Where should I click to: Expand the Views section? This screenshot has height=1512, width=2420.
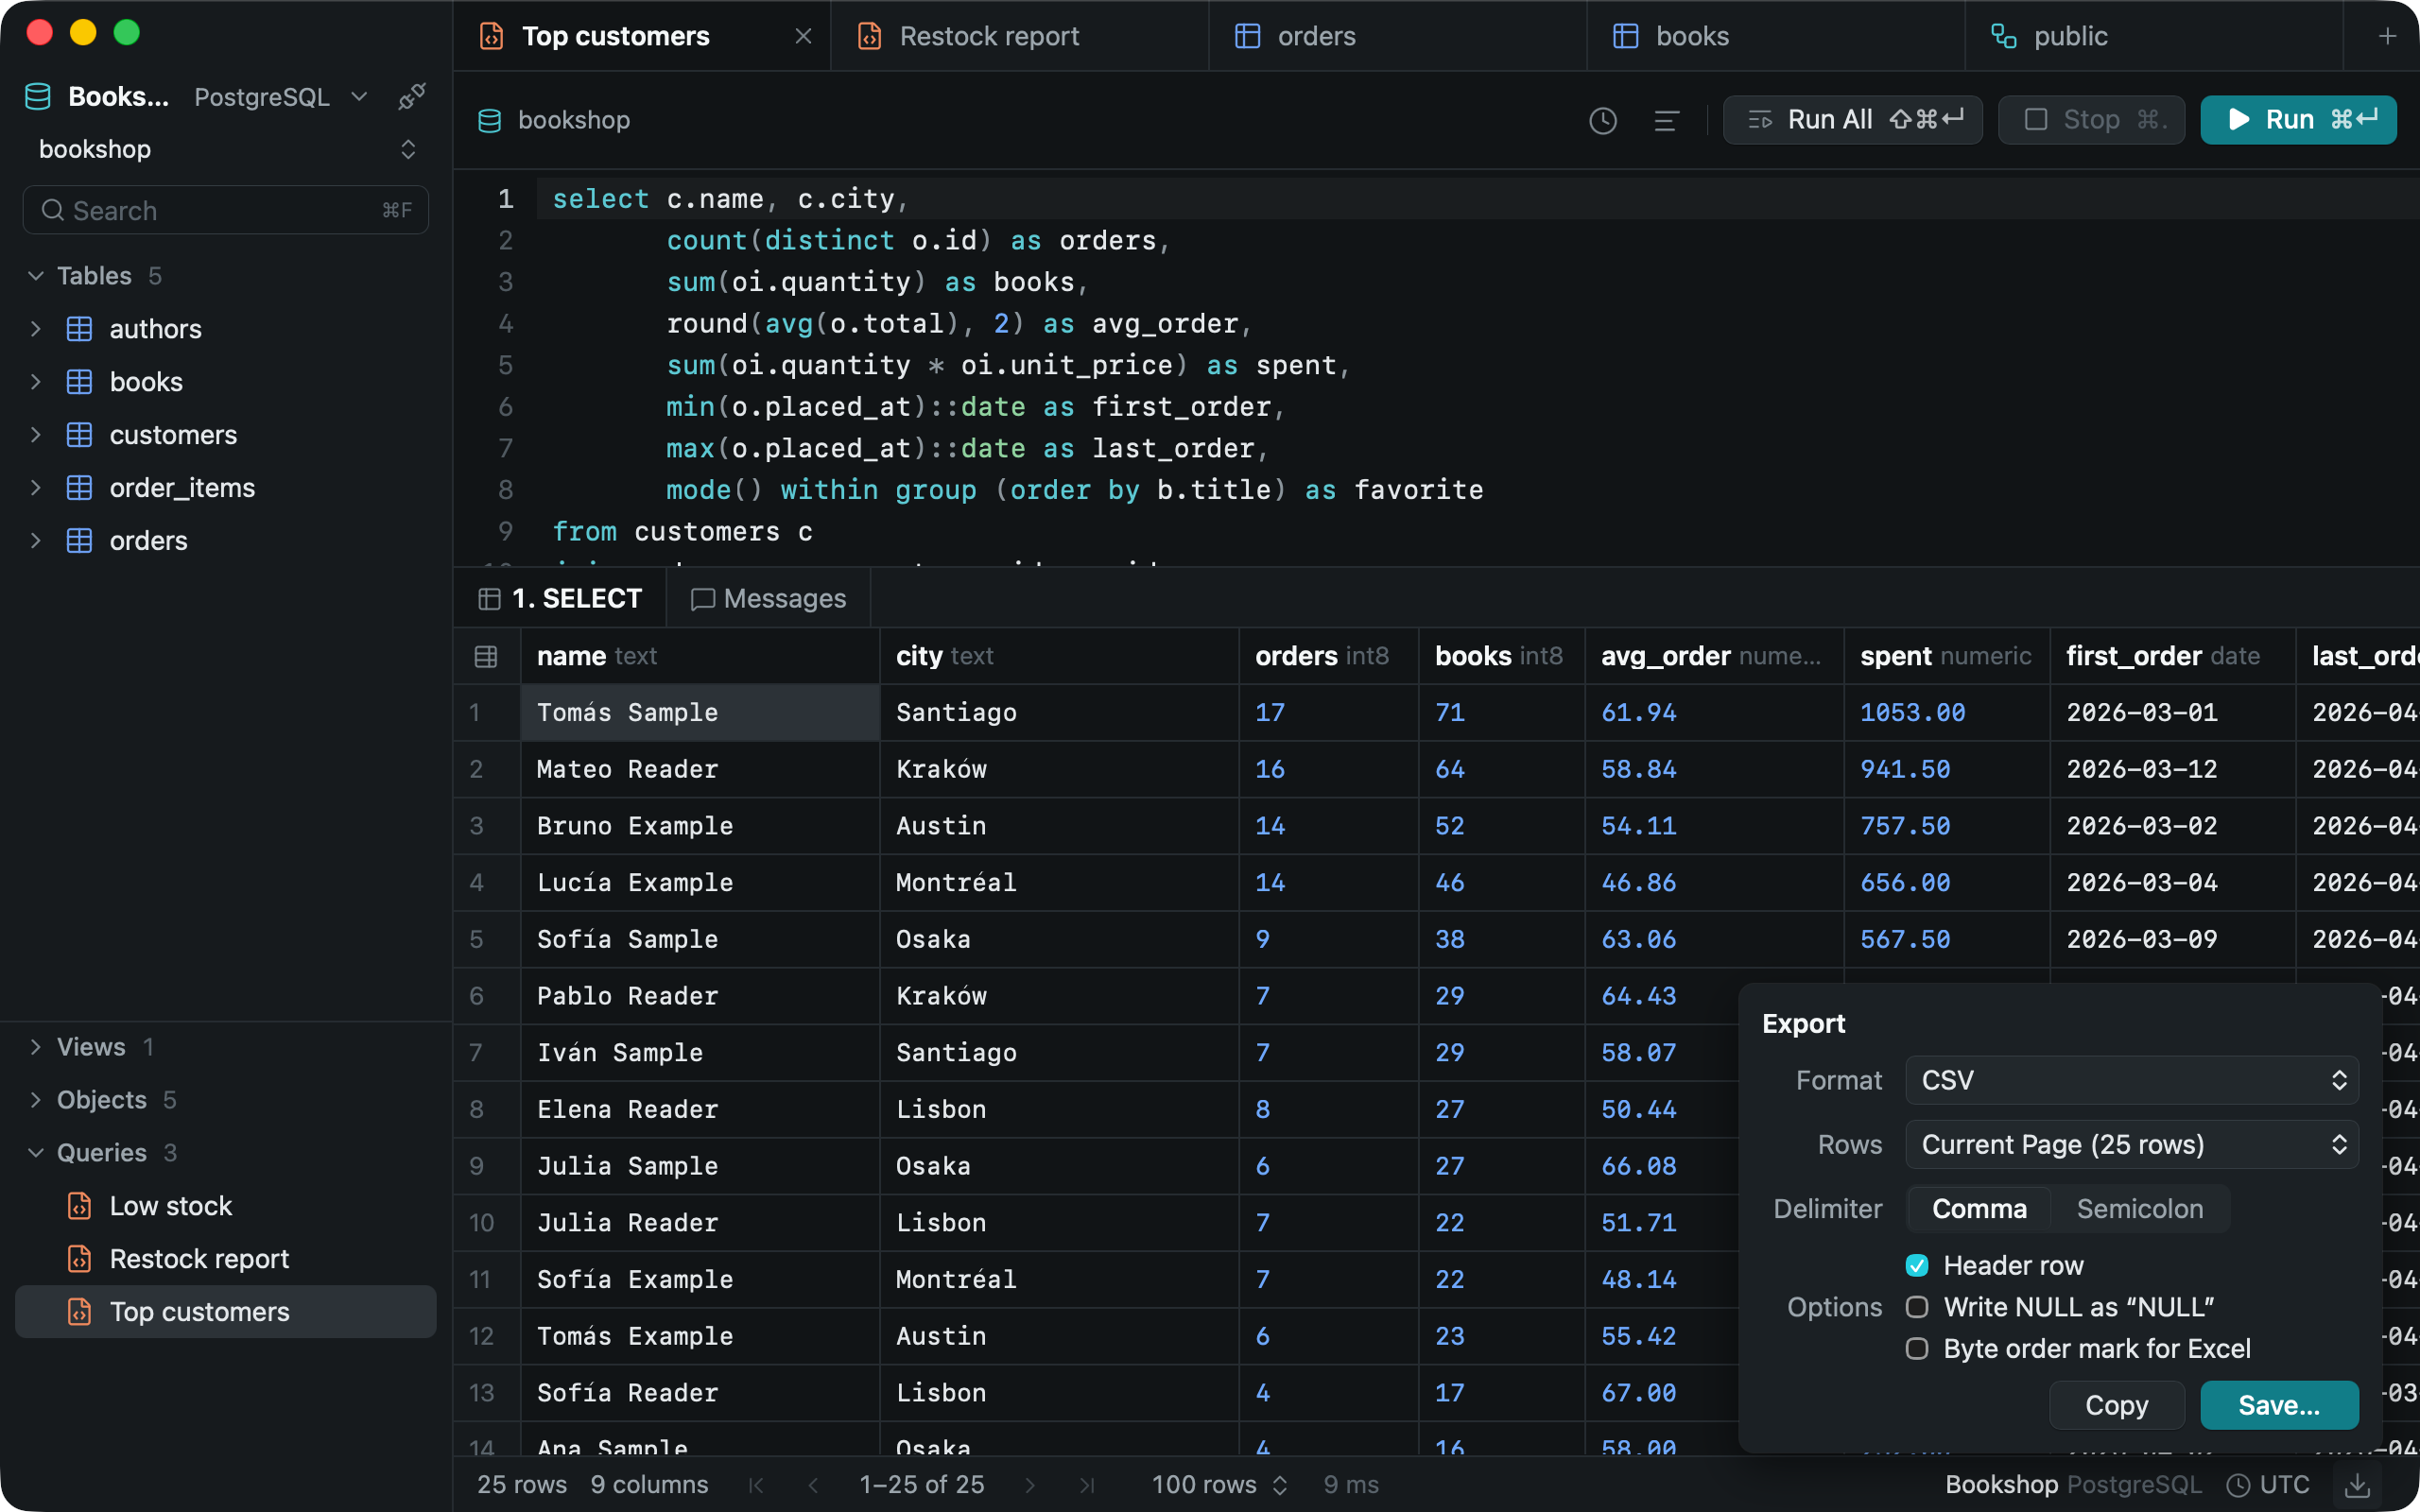click(36, 1047)
